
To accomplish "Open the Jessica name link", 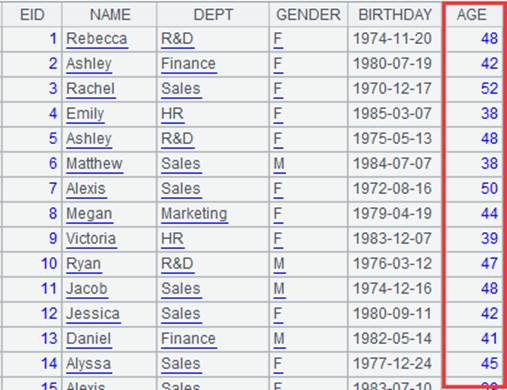I will point(93,314).
